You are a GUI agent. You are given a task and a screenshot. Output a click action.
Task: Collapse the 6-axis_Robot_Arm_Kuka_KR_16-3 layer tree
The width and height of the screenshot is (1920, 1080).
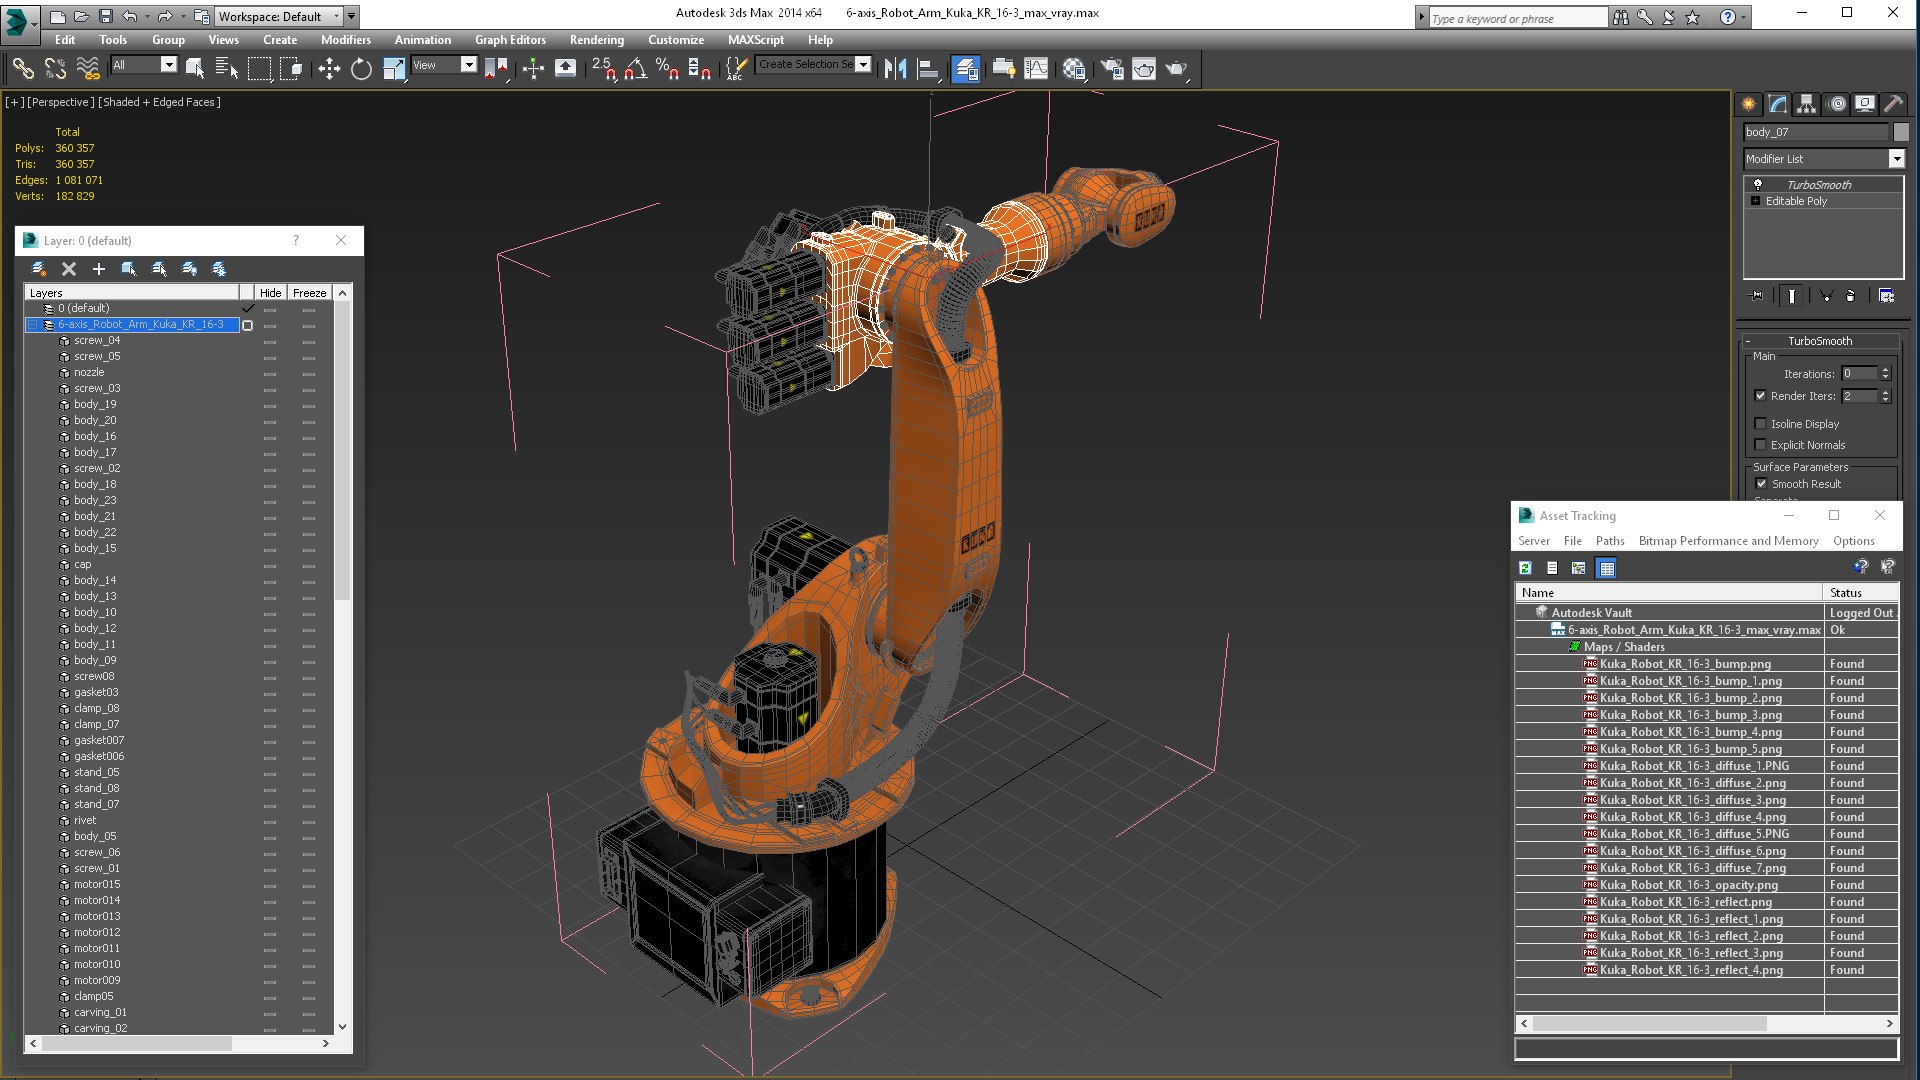tap(33, 324)
